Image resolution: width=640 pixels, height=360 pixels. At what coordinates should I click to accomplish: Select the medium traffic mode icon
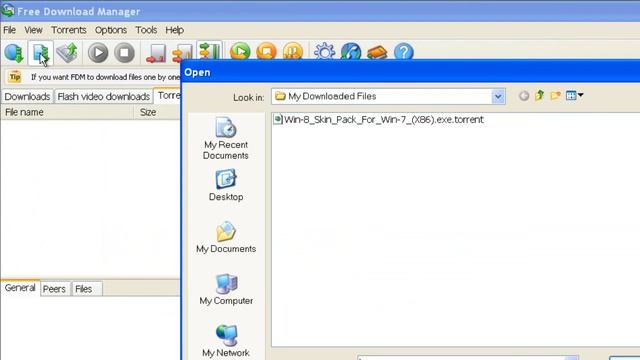click(x=182, y=53)
